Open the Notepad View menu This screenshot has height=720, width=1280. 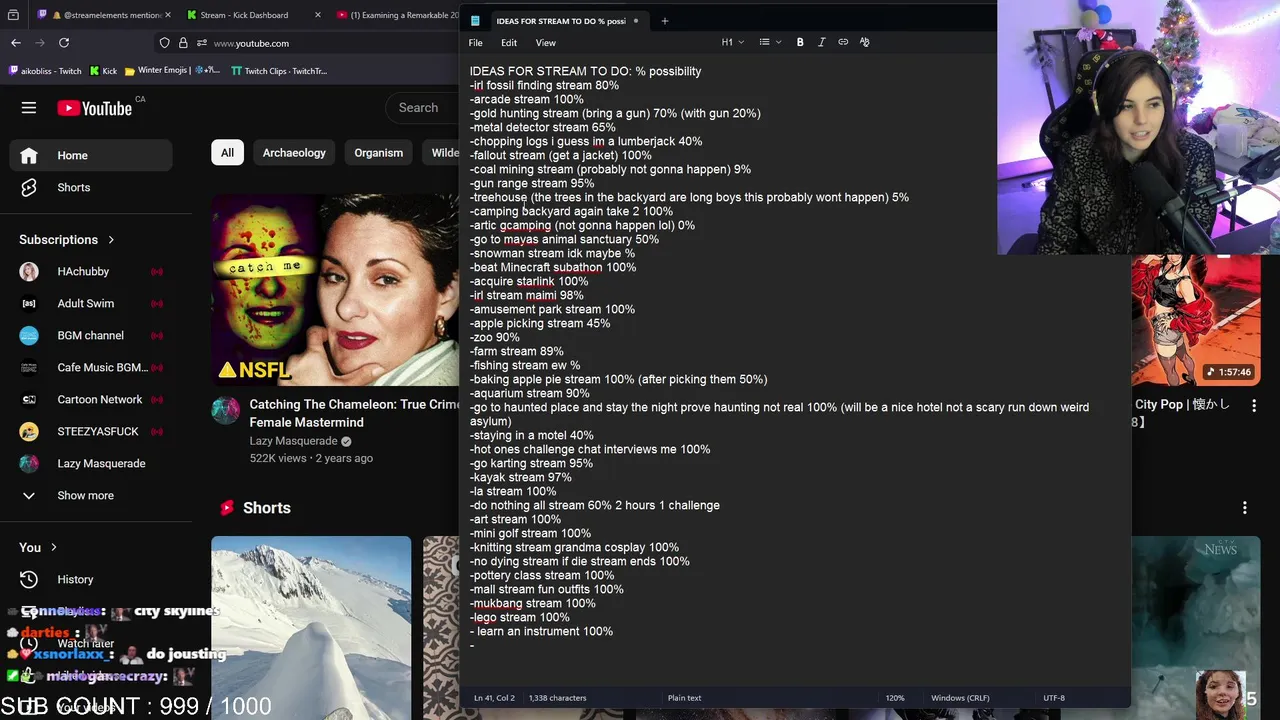pos(546,43)
